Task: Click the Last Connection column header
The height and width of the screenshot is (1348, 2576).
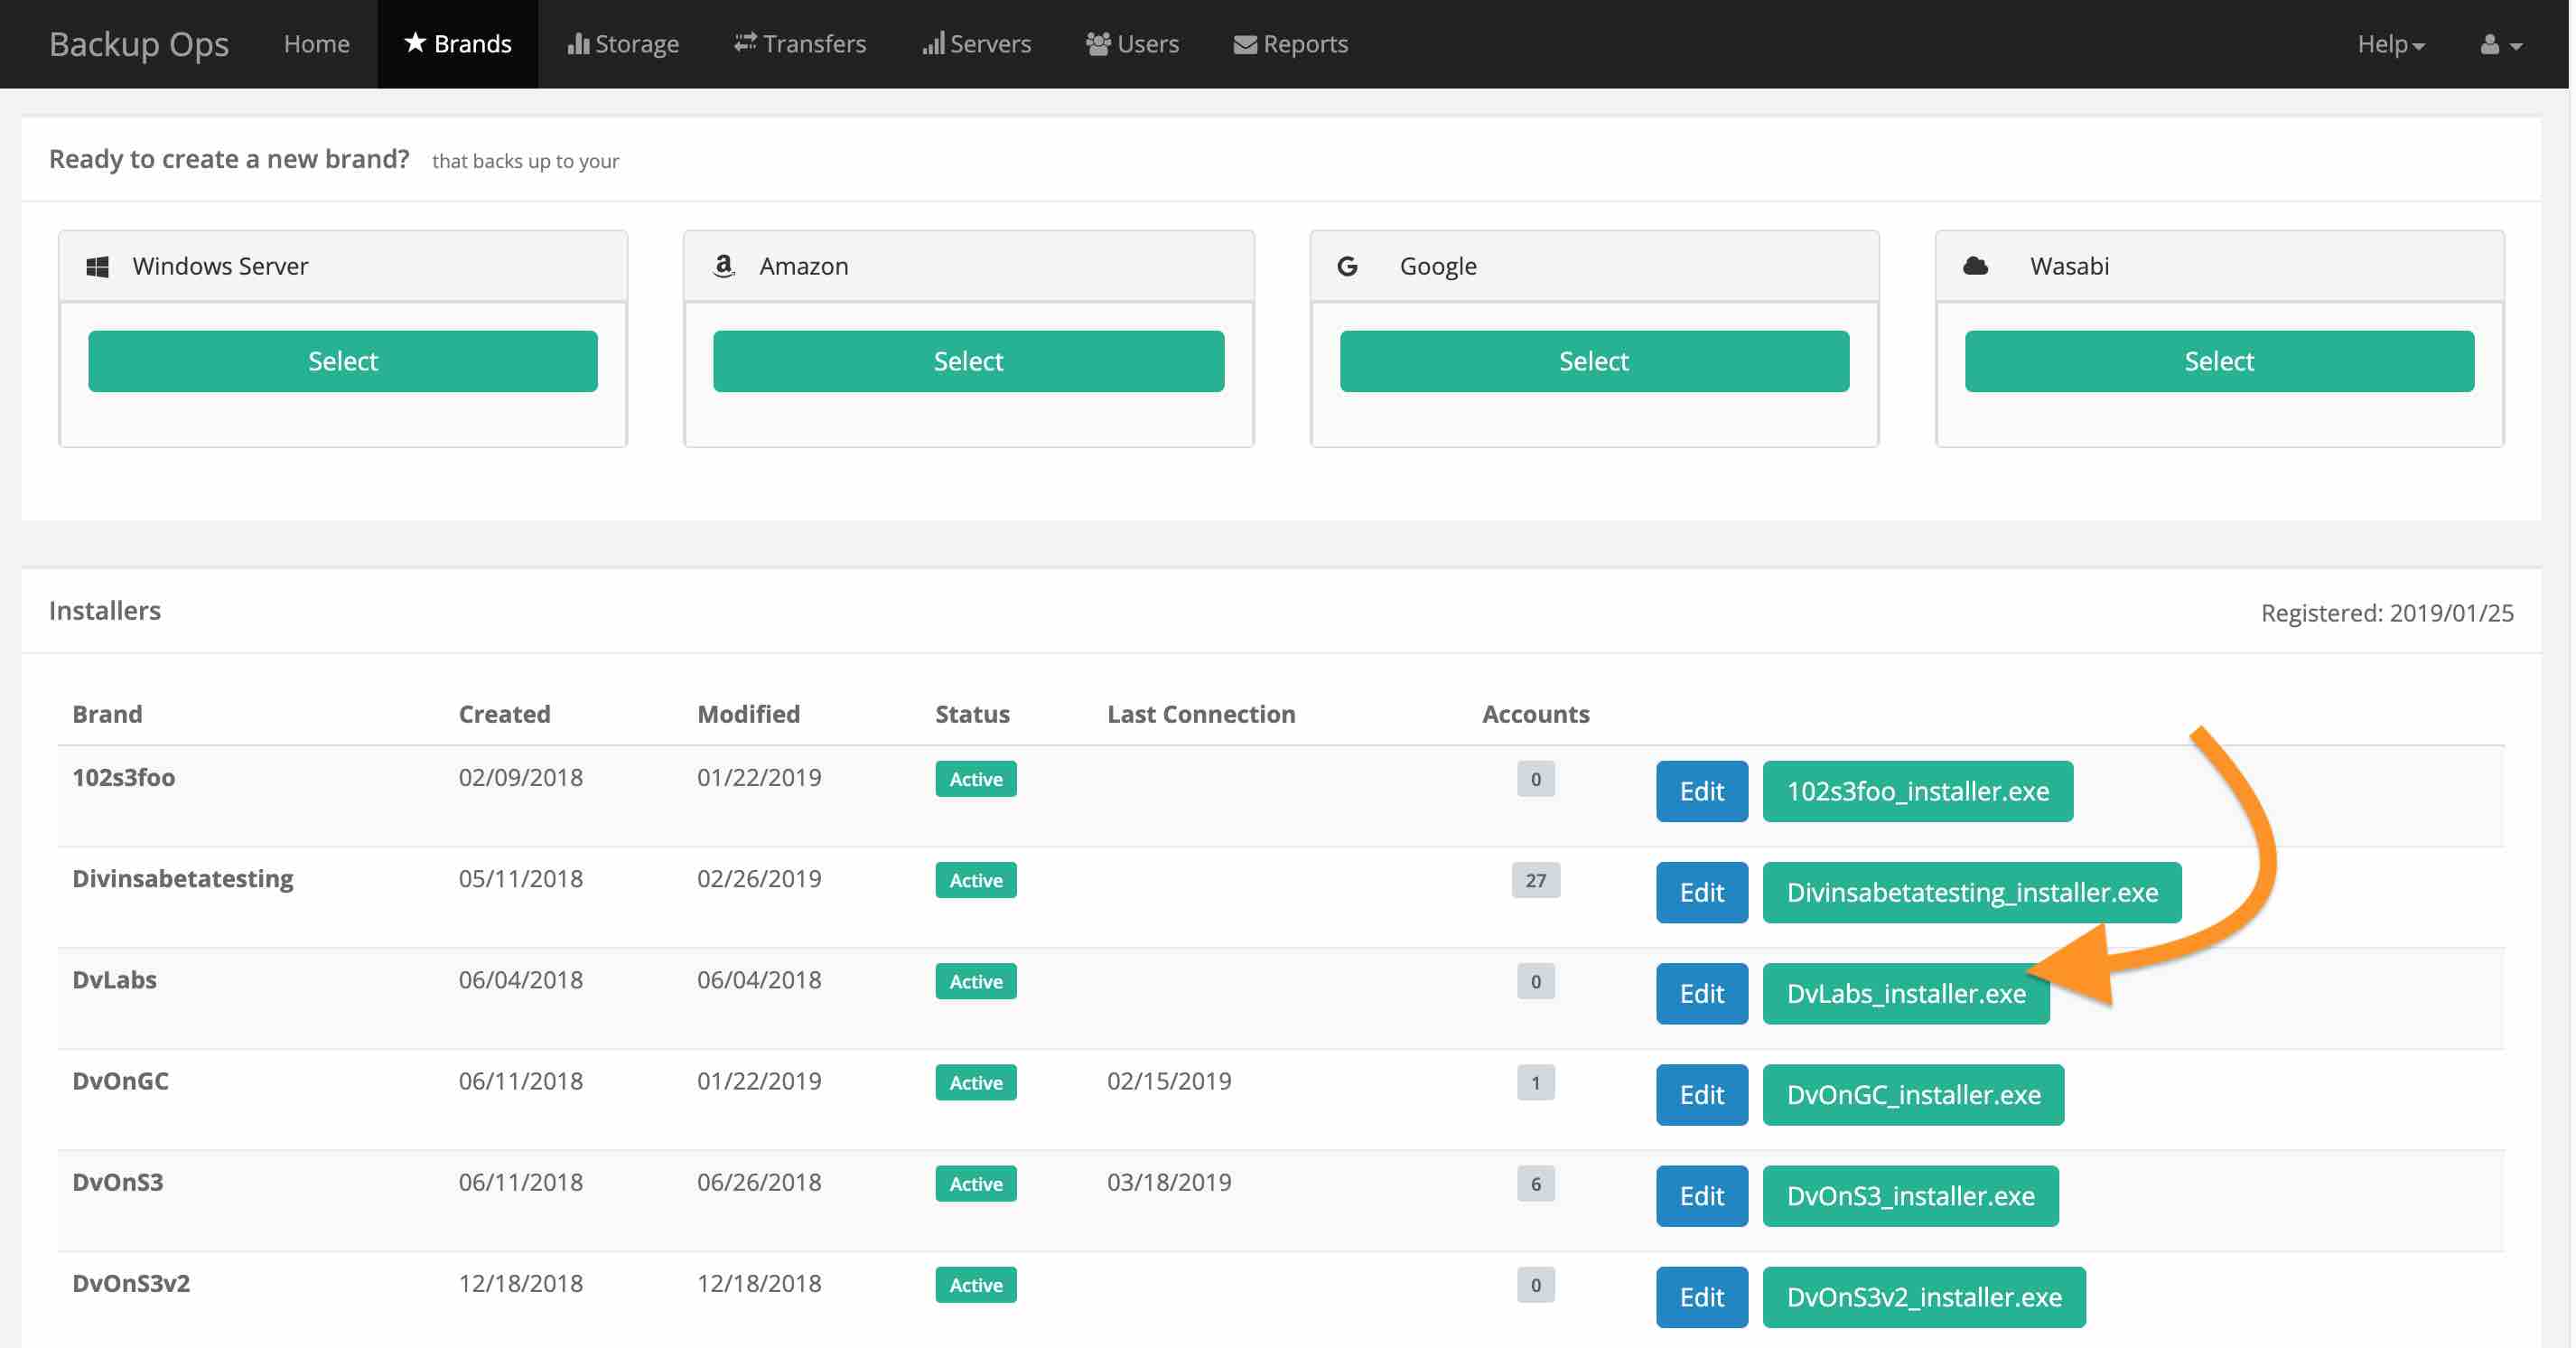Action: tap(1201, 713)
